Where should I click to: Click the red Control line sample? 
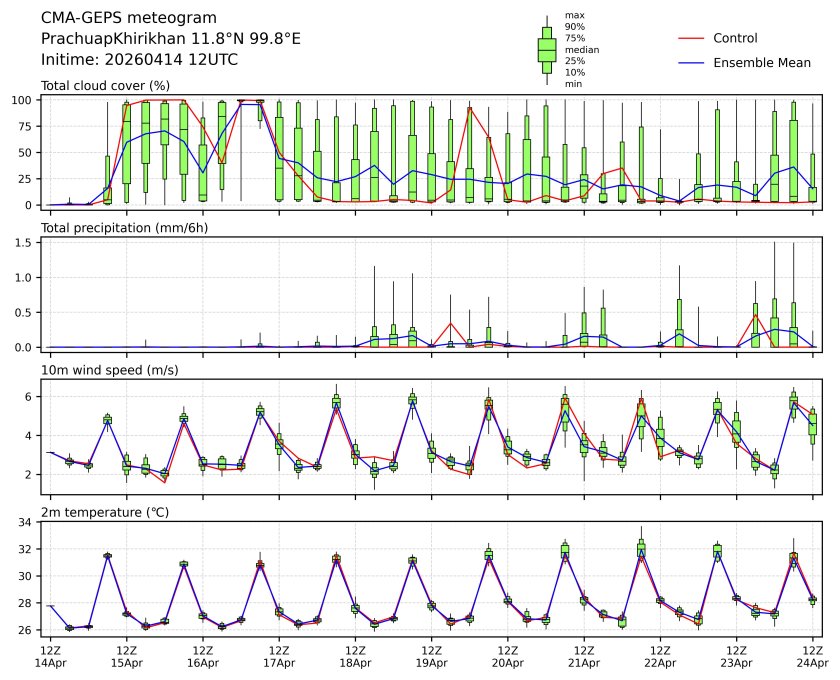[691, 39]
